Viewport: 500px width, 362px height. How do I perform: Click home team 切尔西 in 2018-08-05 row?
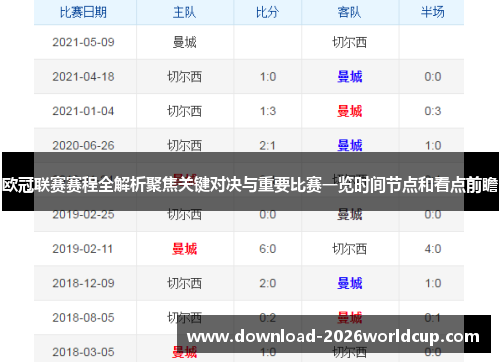pos(184,318)
